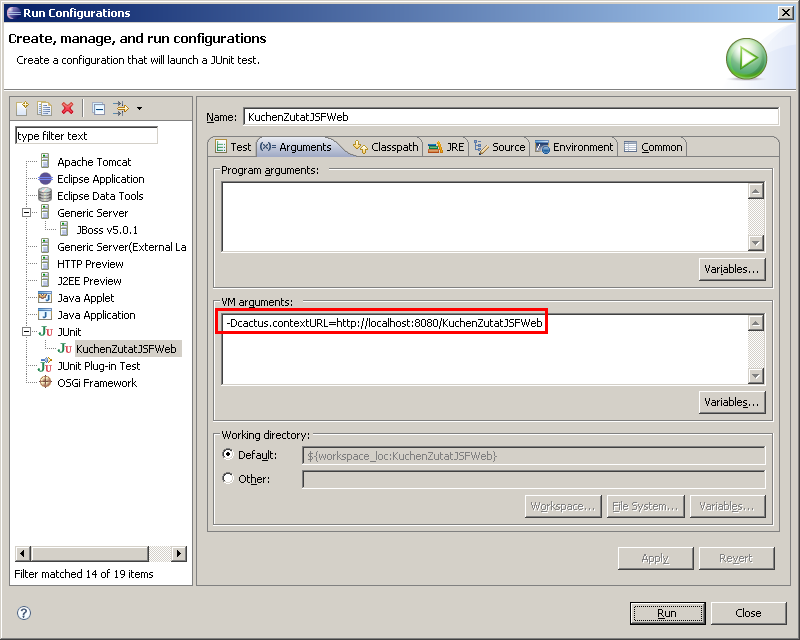
Task: Open the Classpath tab
Action: 386,147
